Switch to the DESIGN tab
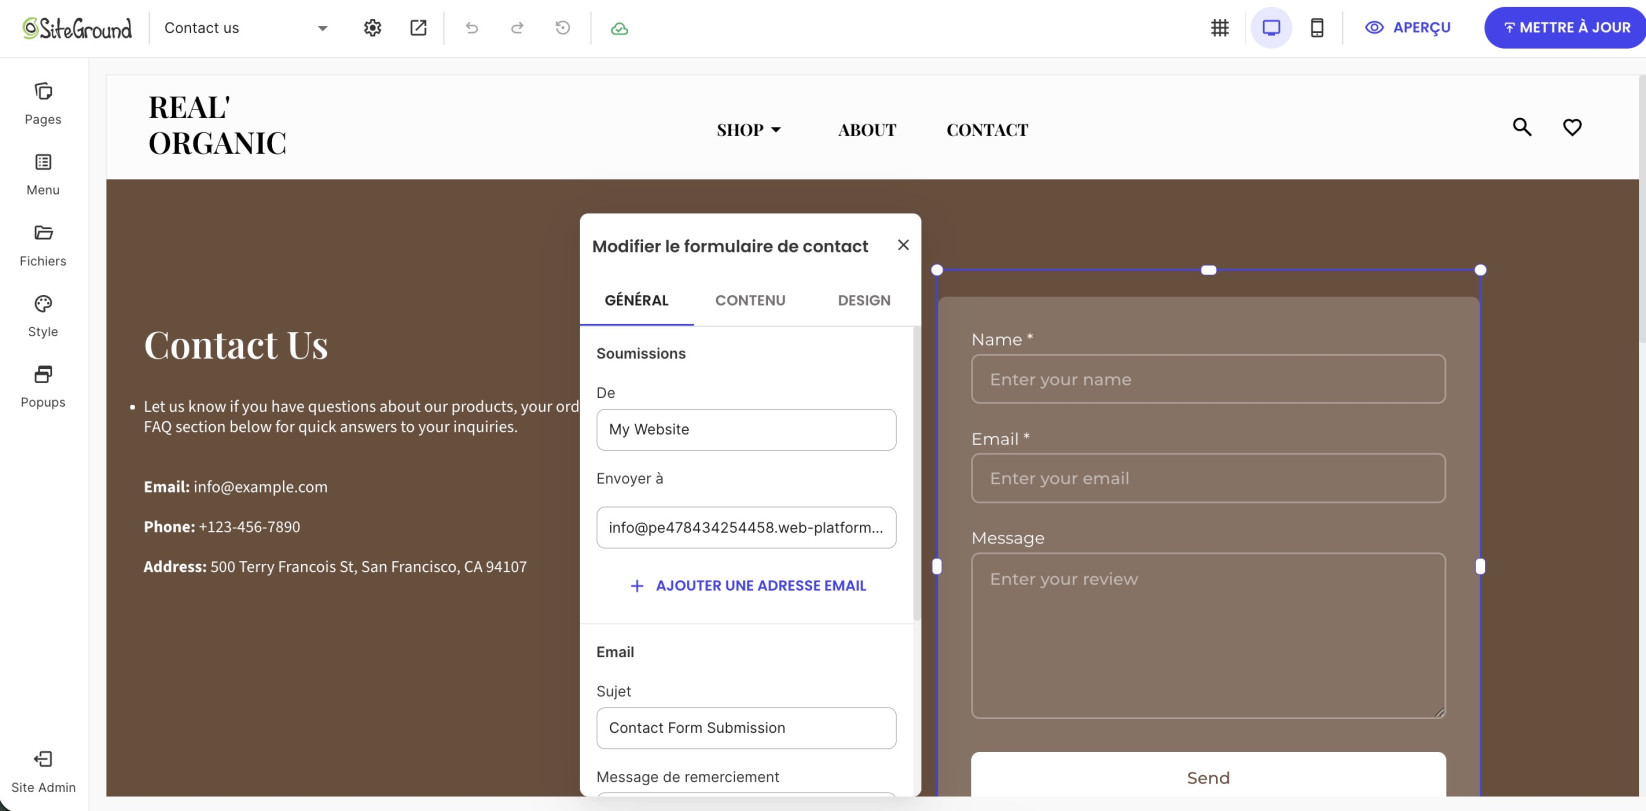 (864, 300)
